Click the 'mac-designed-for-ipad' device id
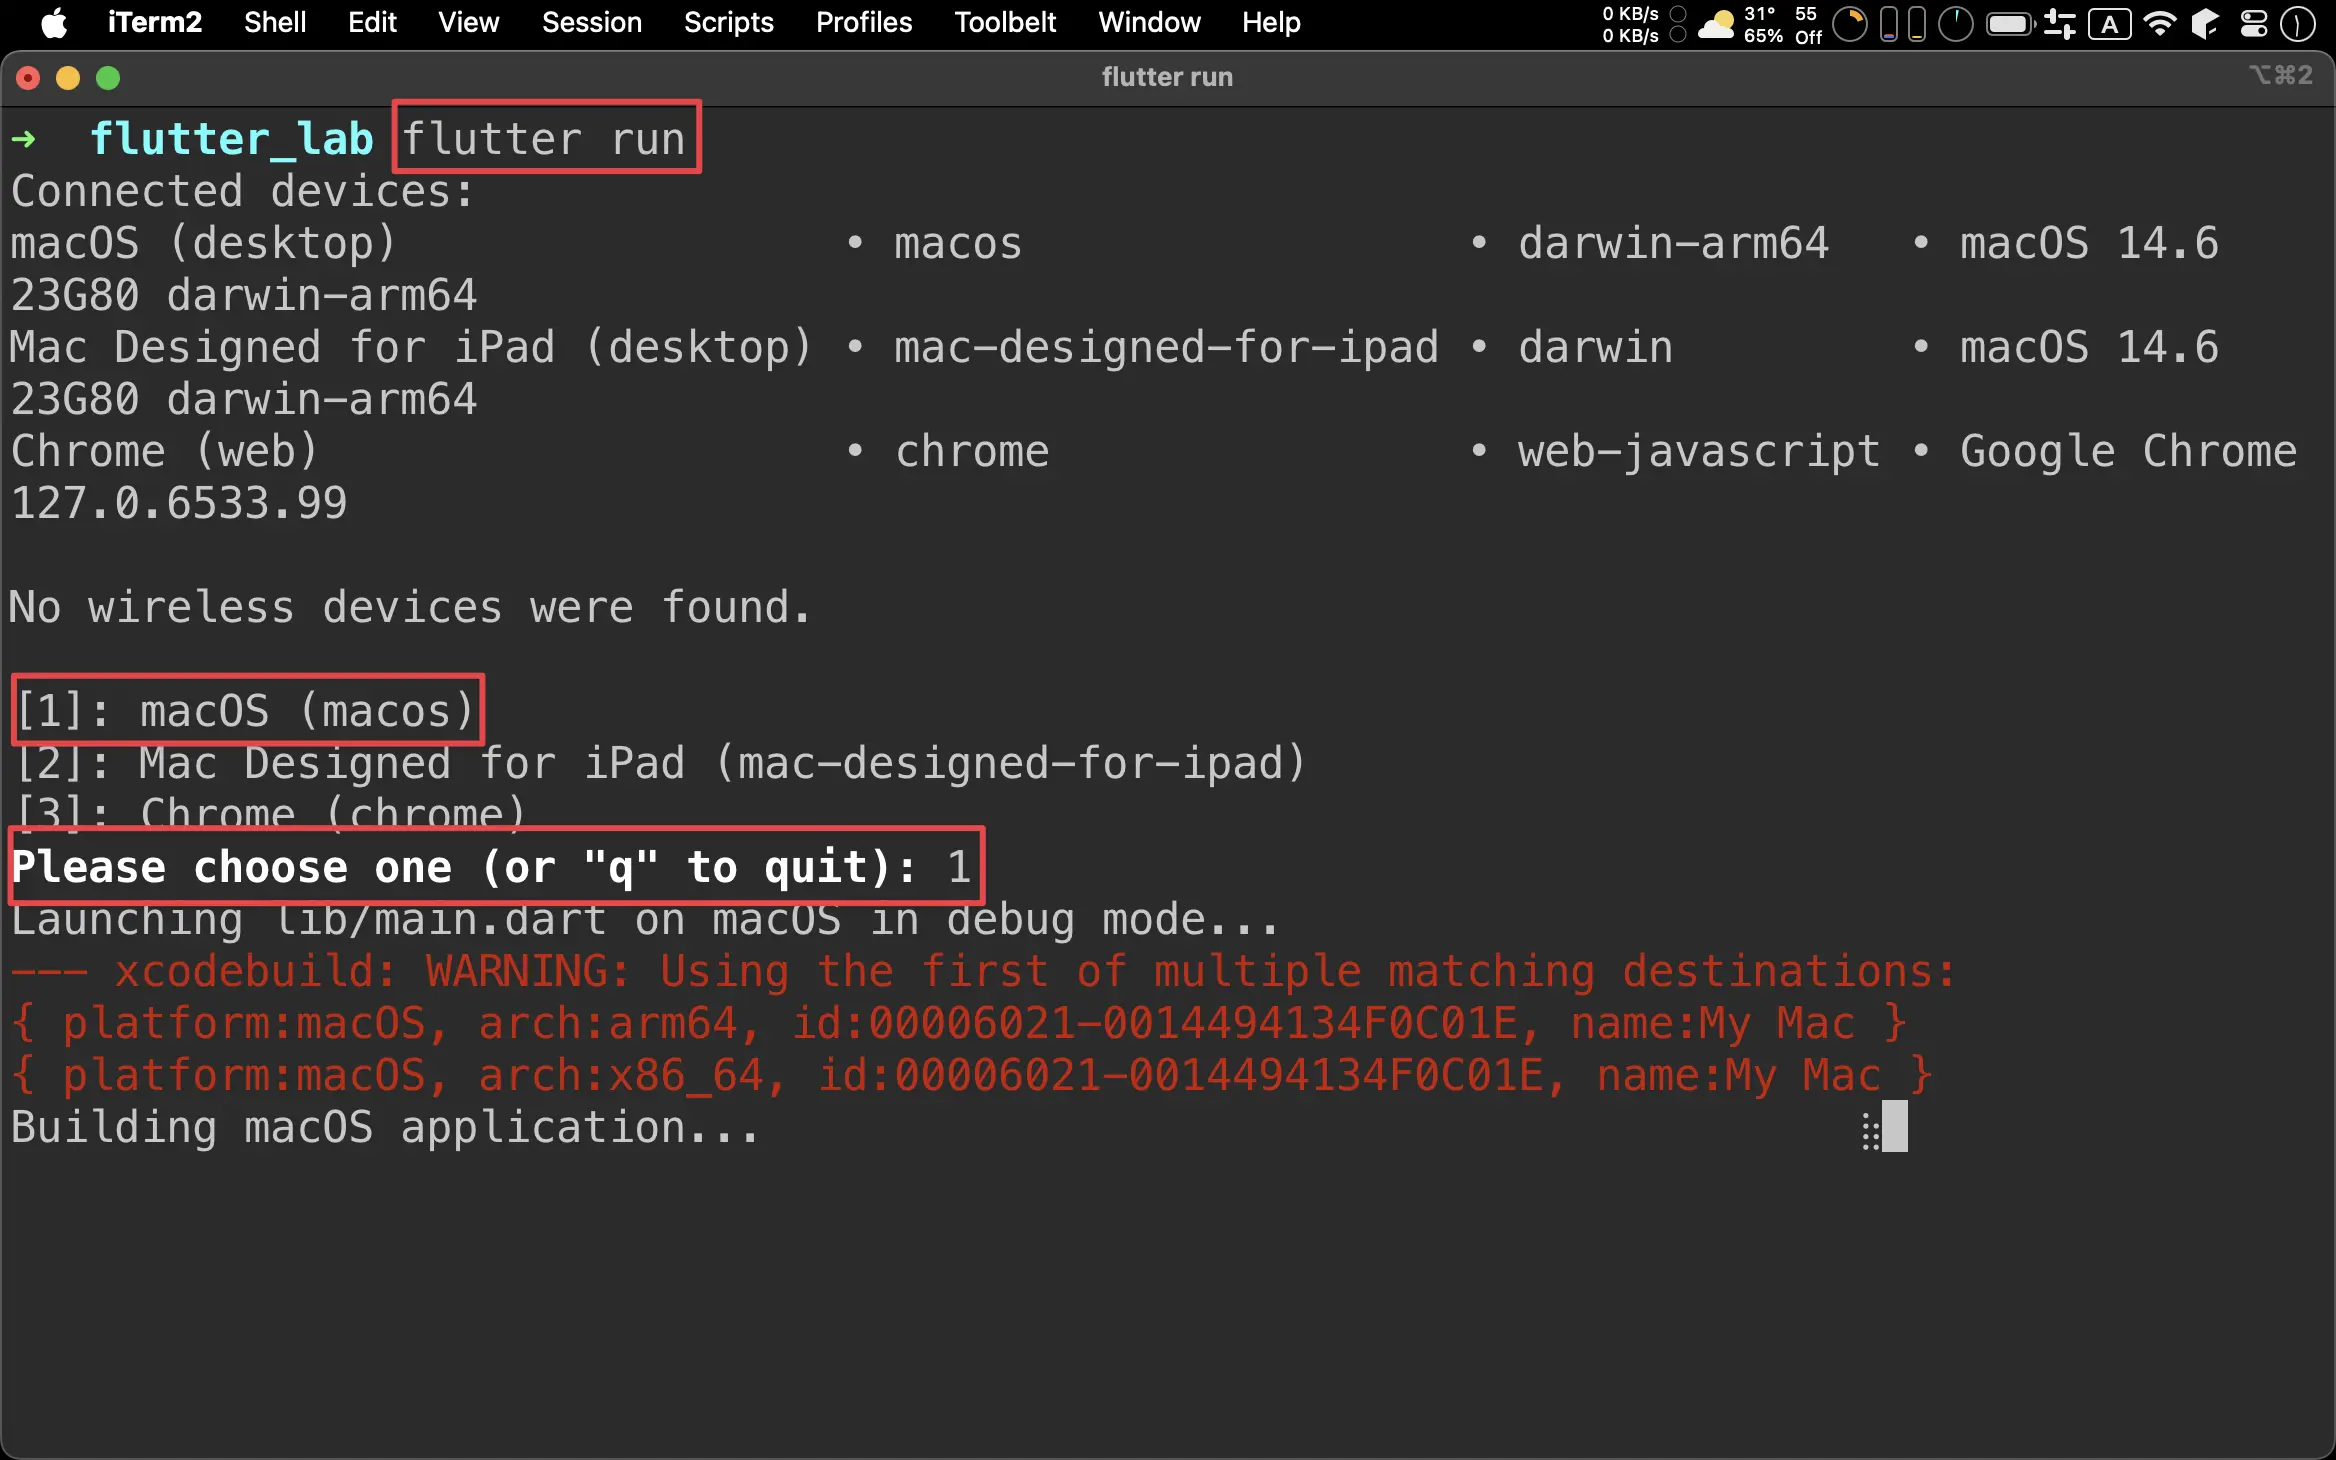Image resolution: width=2336 pixels, height=1460 pixels. (1166, 347)
